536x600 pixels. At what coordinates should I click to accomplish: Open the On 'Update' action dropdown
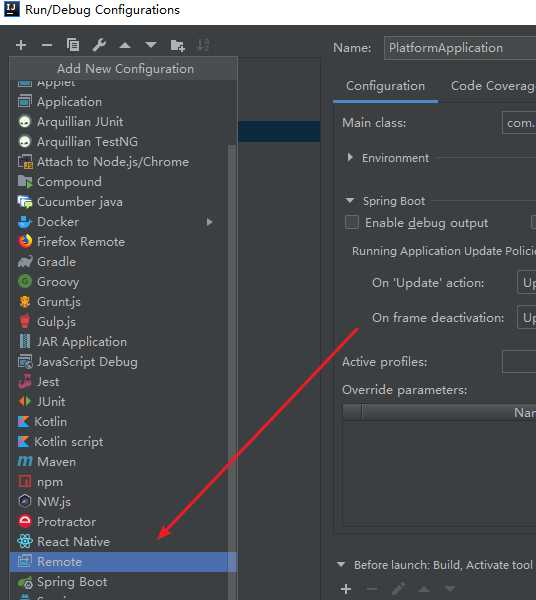coord(526,282)
